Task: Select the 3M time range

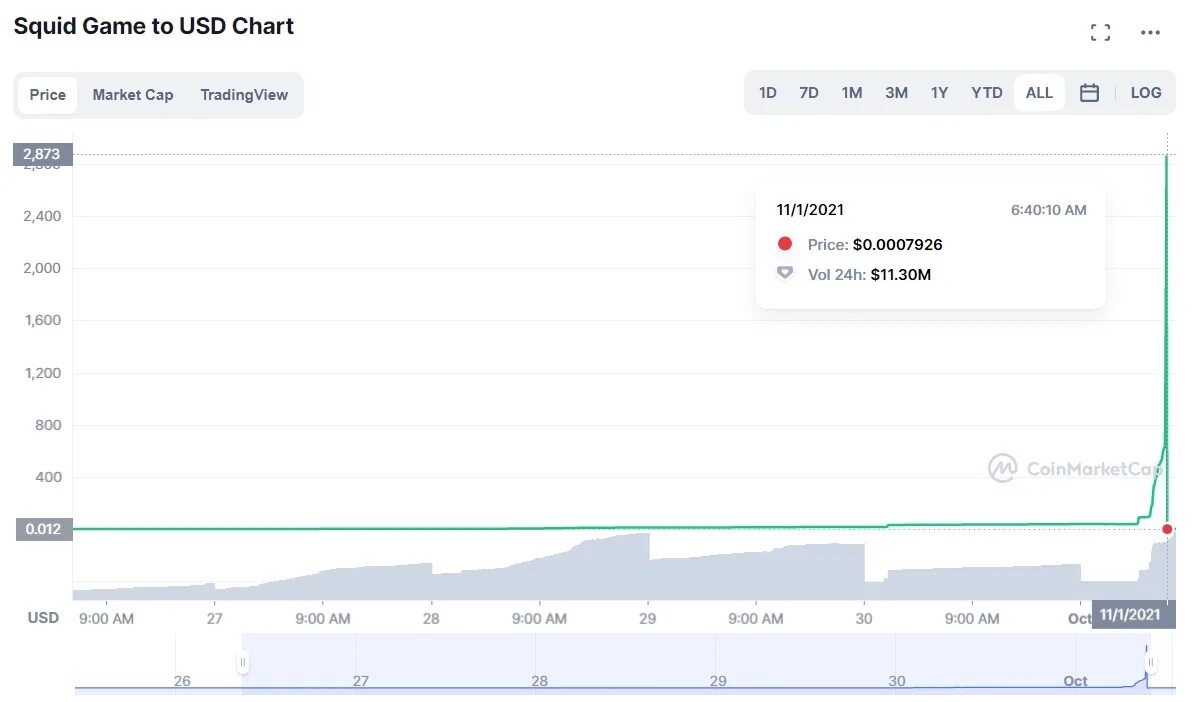Action: click(896, 93)
